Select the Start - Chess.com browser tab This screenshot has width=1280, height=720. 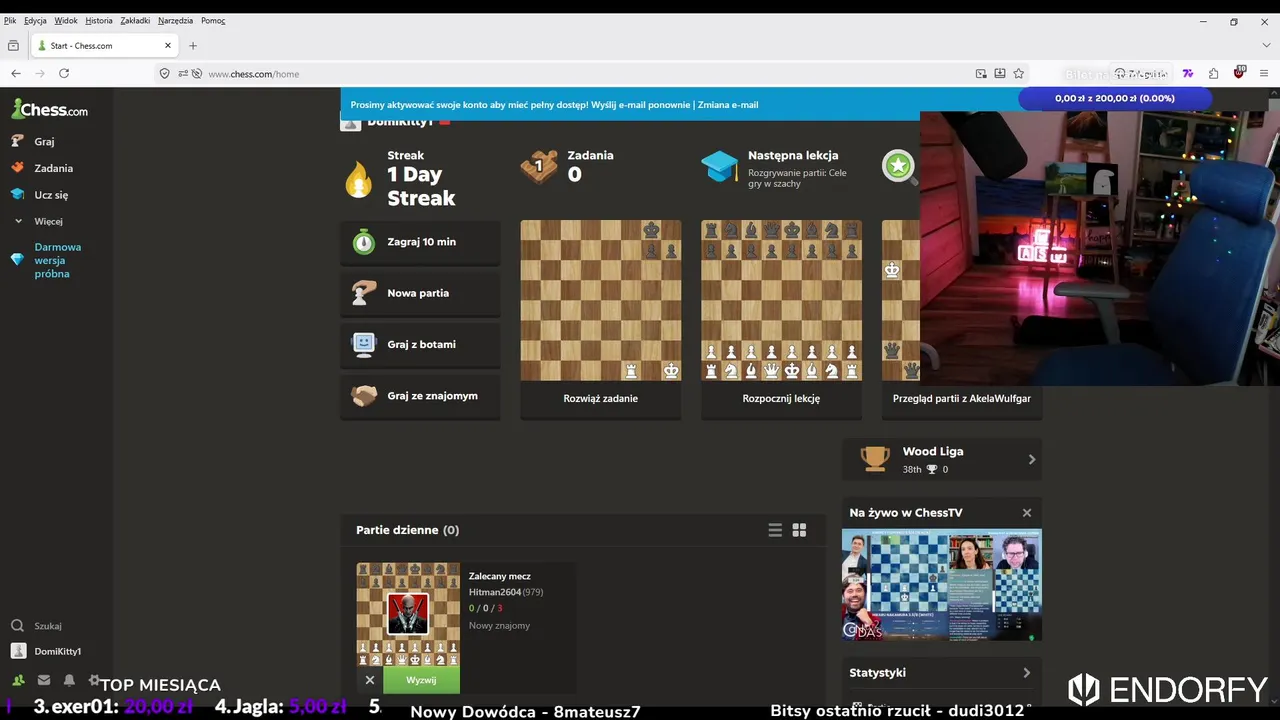[x=105, y=45]
